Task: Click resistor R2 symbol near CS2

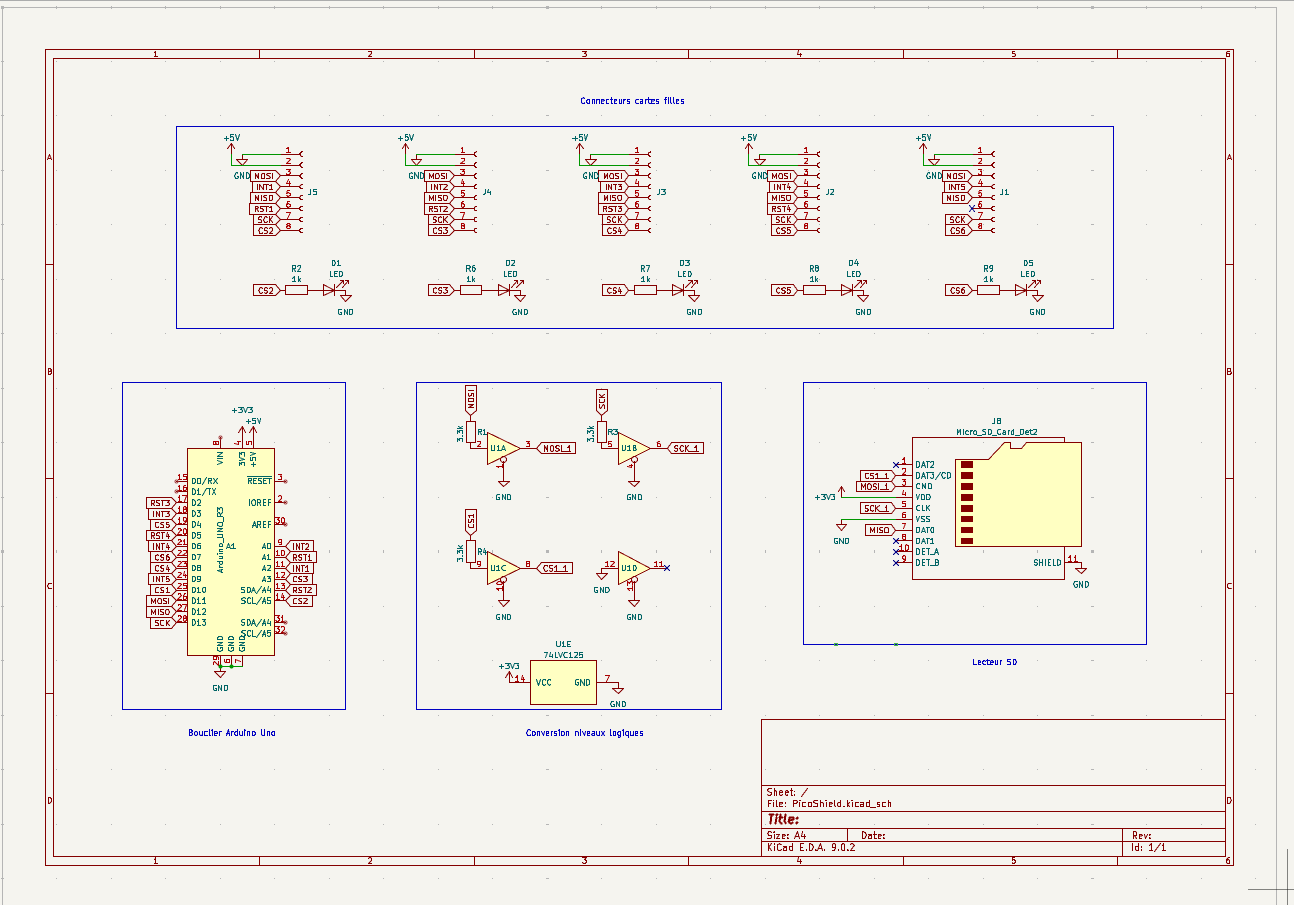Action: tap(296, 290)
